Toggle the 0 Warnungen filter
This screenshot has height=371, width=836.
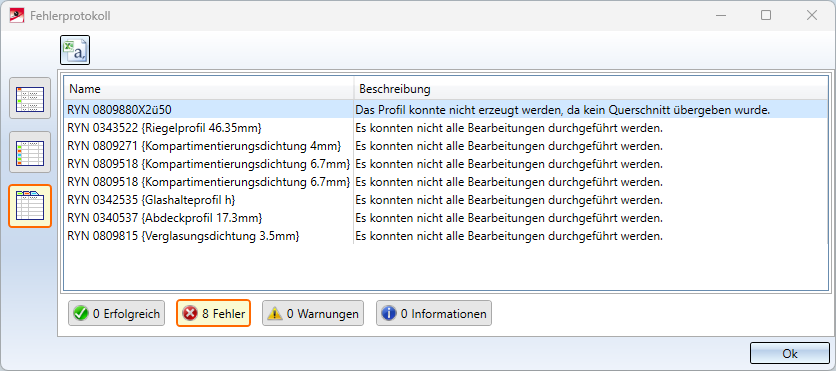pos(313,313)
